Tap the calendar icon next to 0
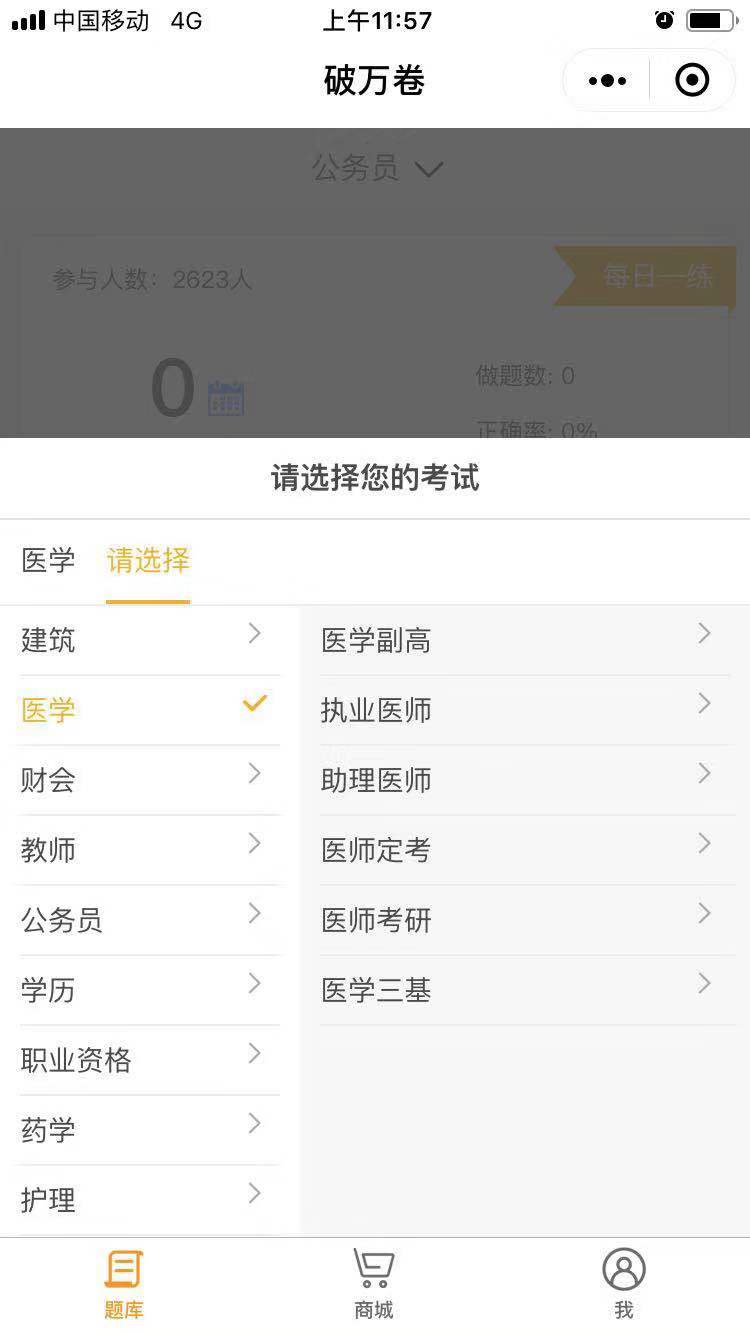Screen dimensions: 750x1334 (226, 398)
